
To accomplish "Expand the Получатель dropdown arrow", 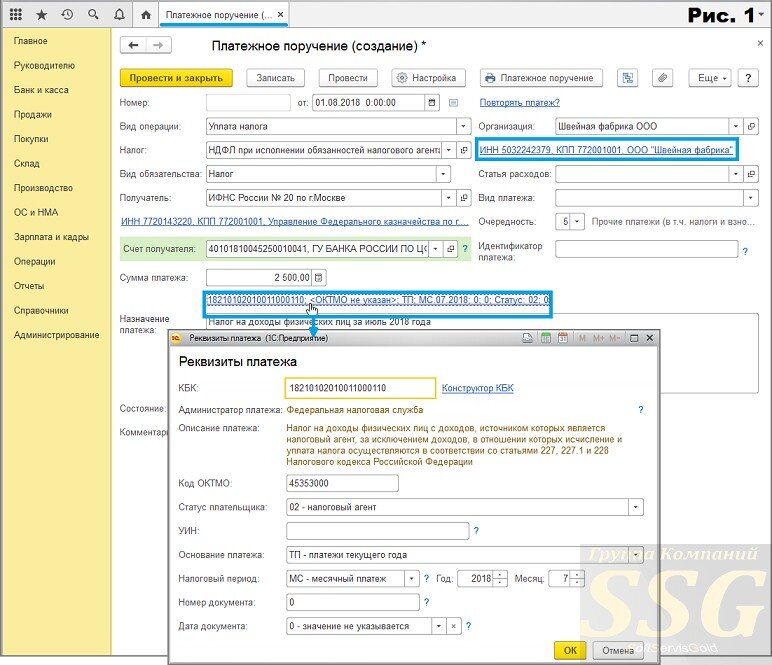I will click(449, 198).
